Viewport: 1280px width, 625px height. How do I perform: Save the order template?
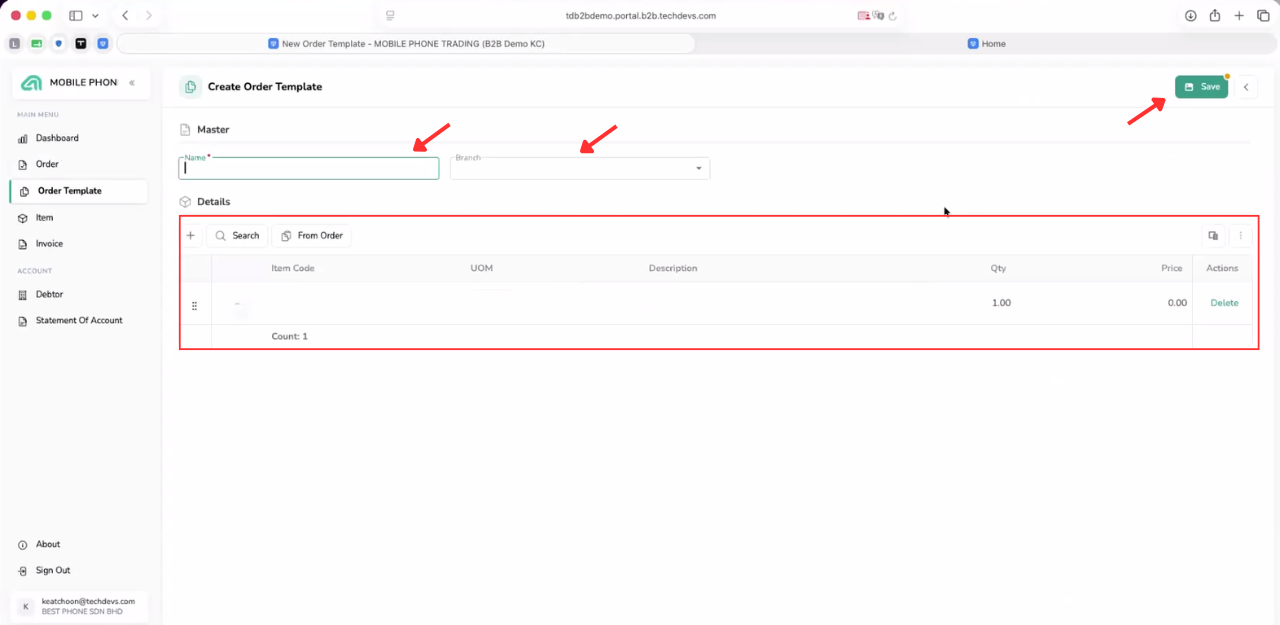tap(1201, 87)
